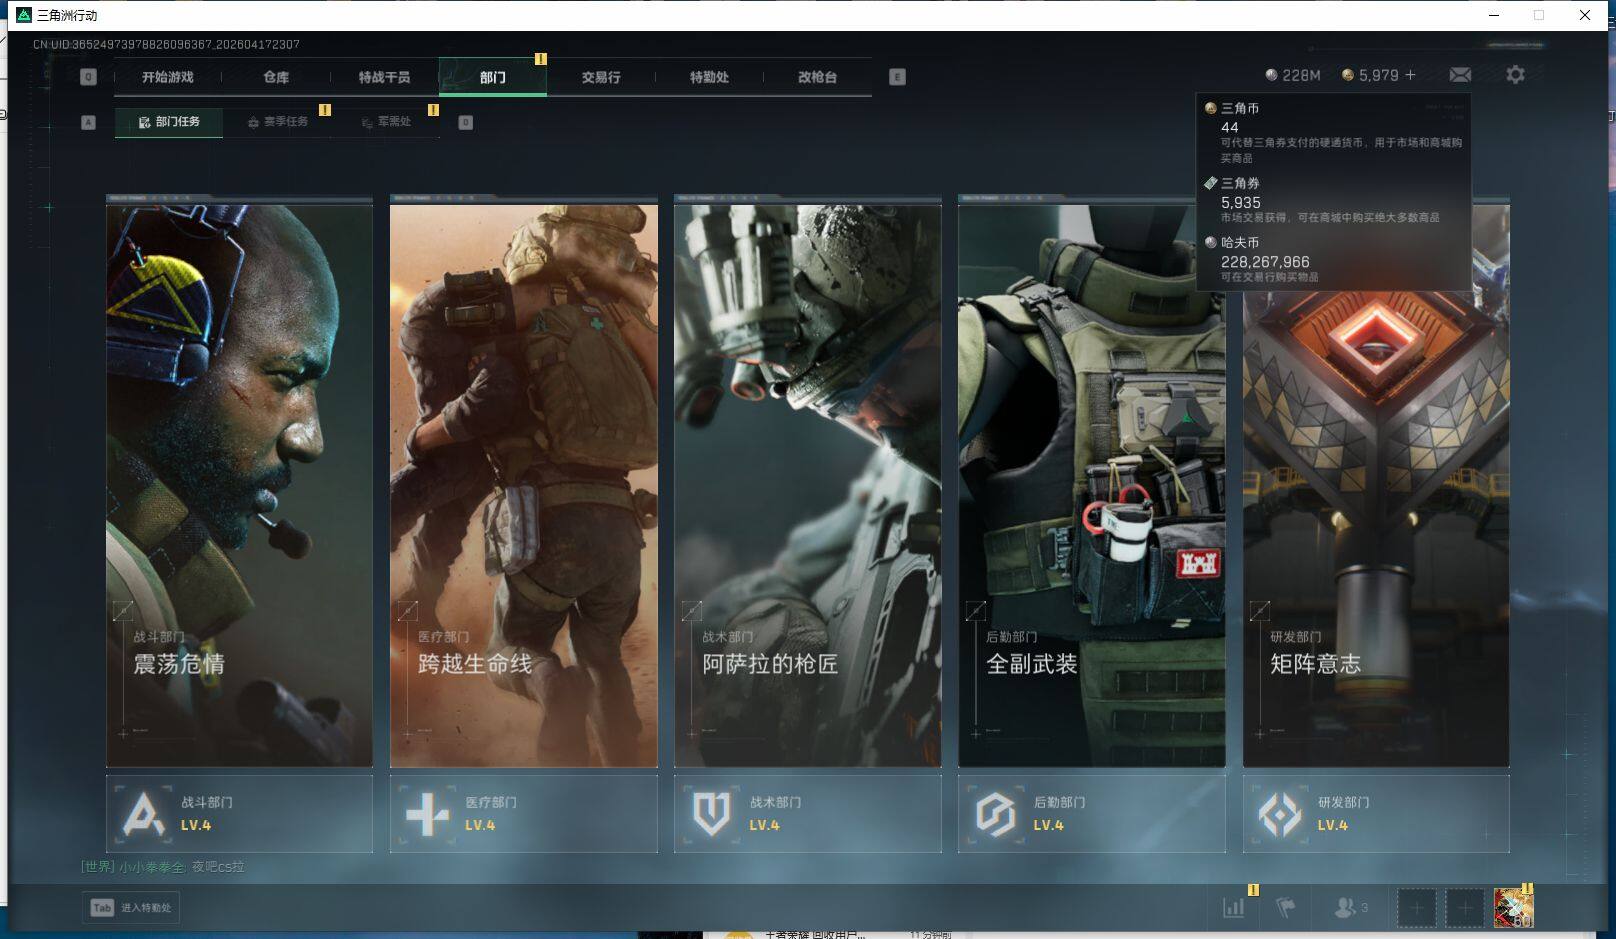Click the 战斗部门 emblem icon
Screen dimensions: 1616x939
[x=143, y=814]
